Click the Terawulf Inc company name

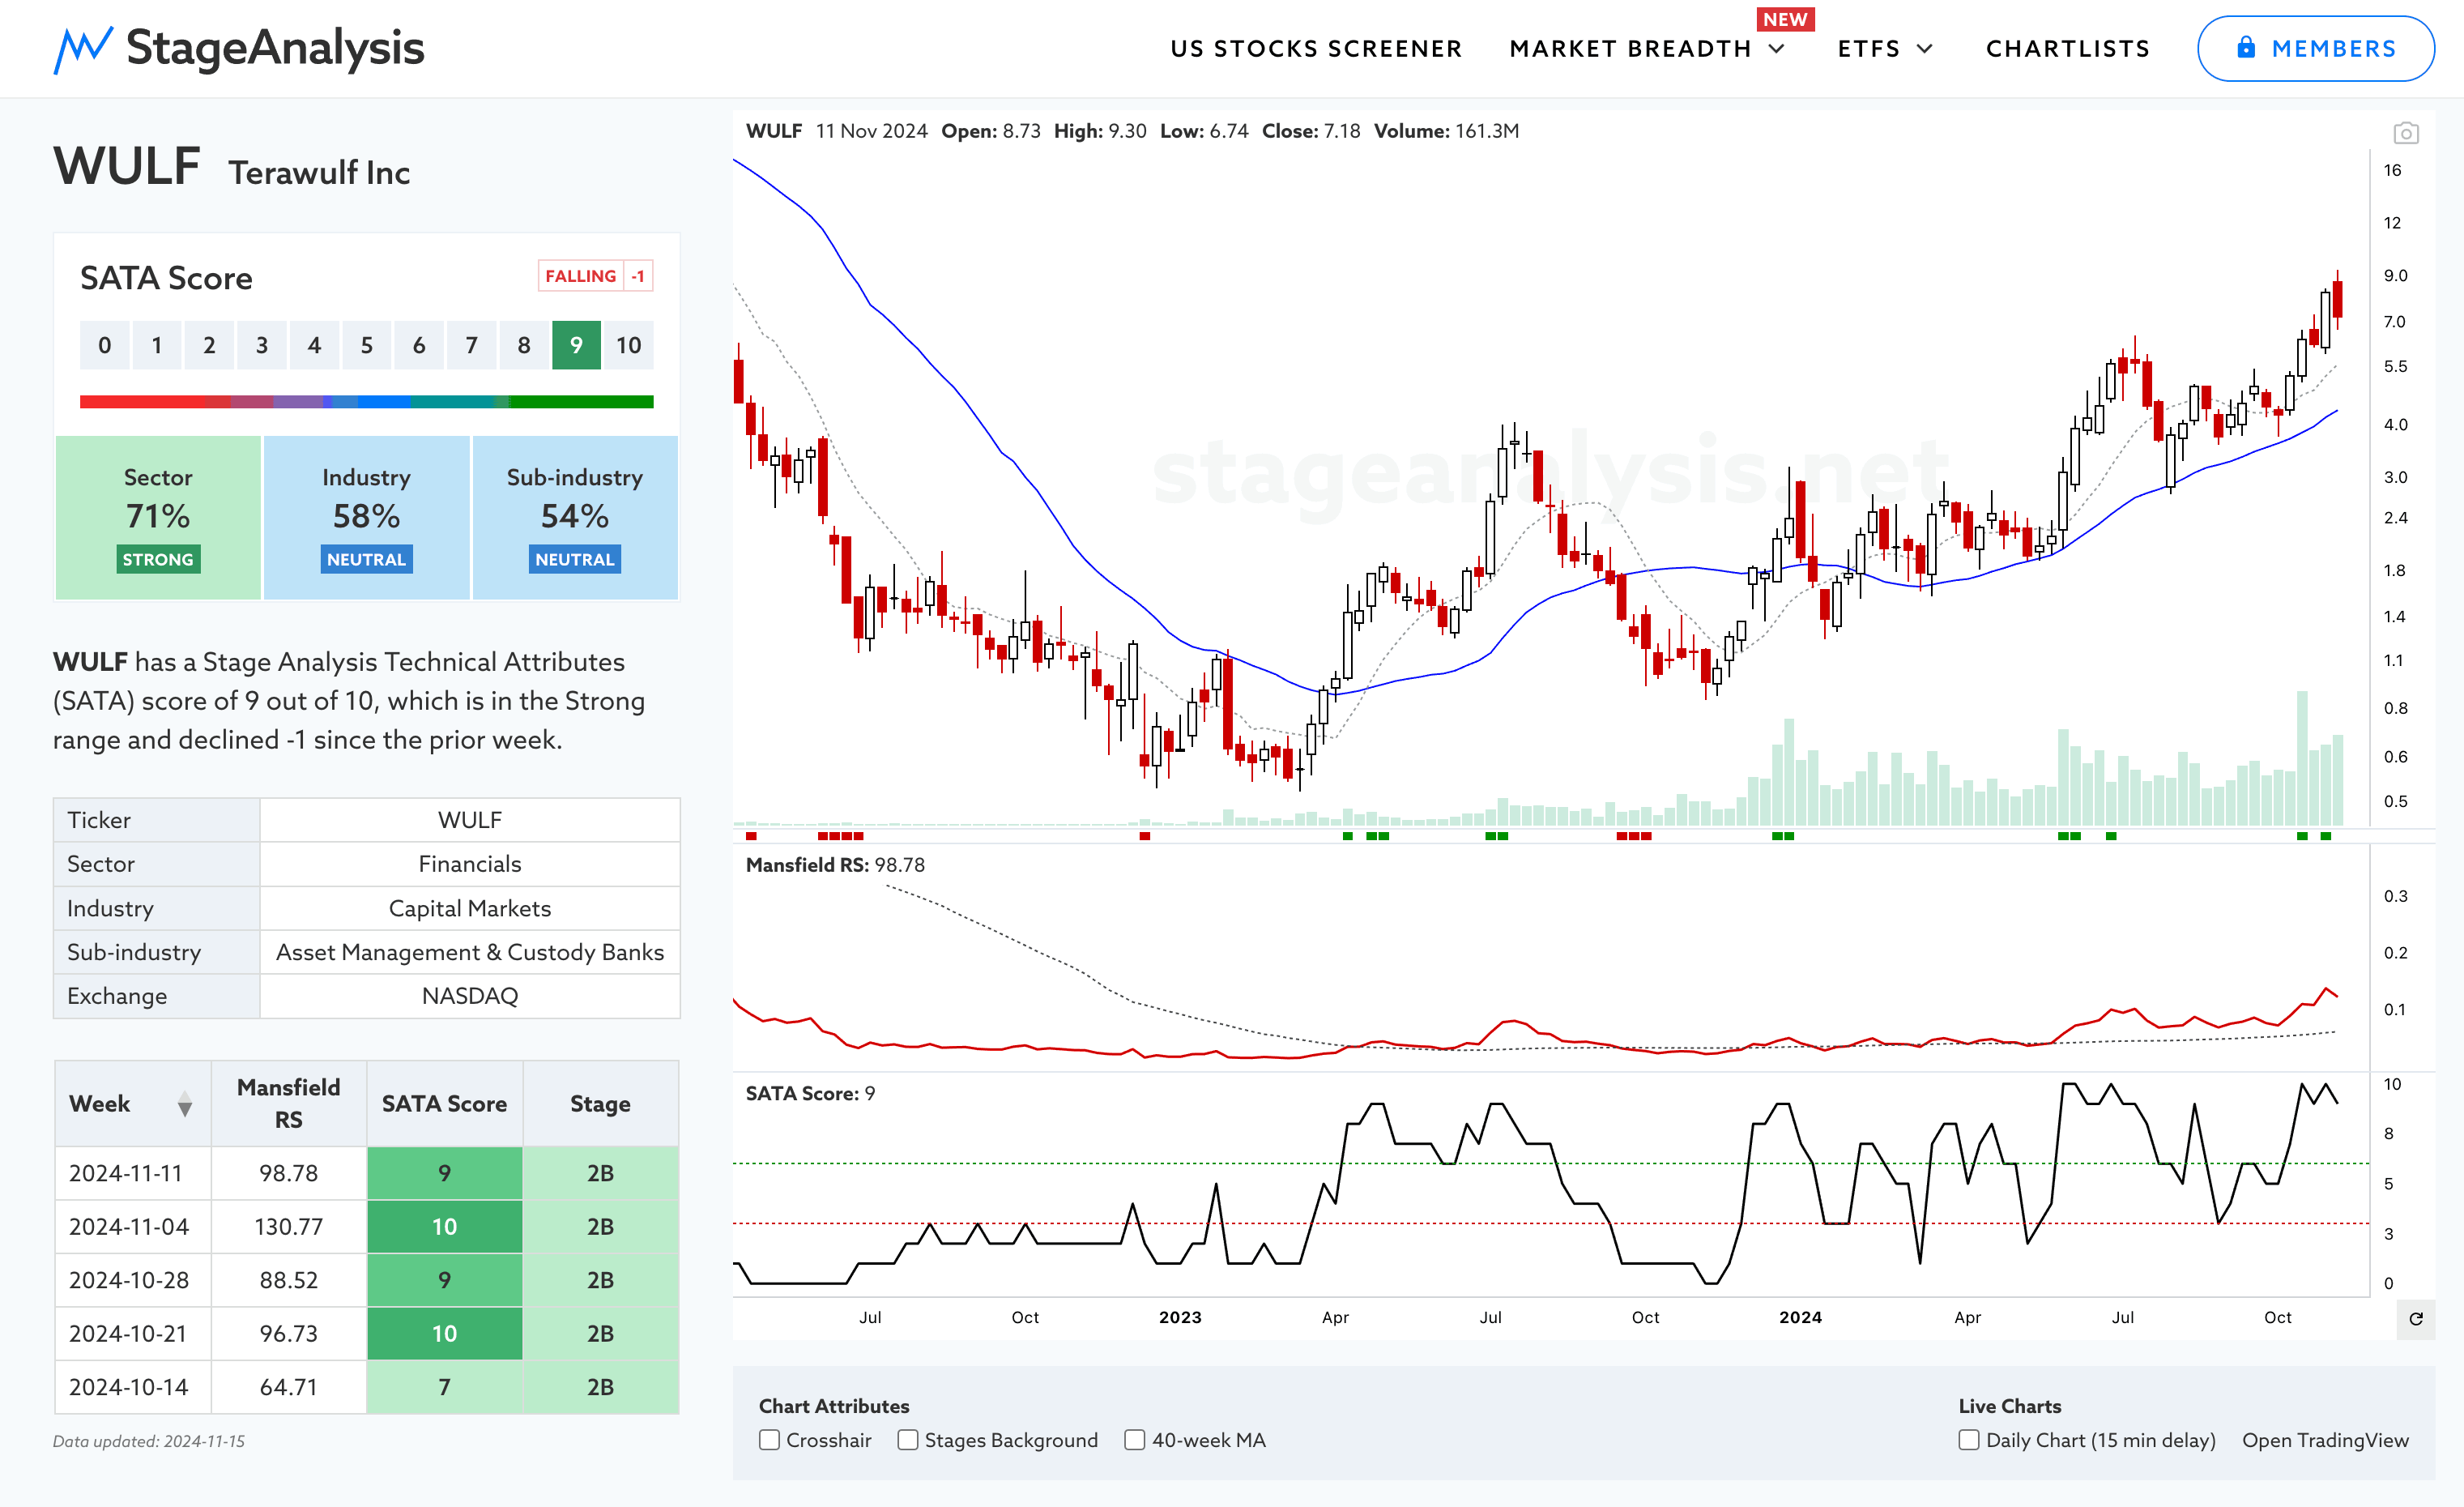(319, 173)
